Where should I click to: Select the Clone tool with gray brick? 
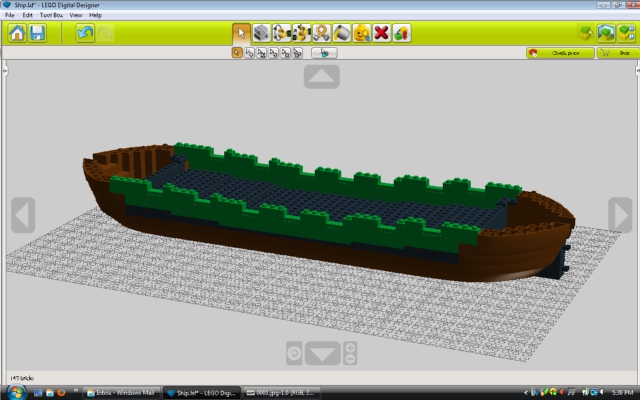pos(262,33)
